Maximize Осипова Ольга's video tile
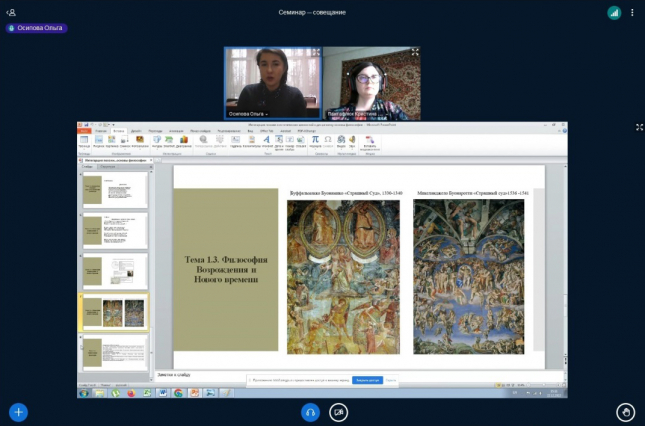This screenshot has width=645, height=426. (316, 52)
